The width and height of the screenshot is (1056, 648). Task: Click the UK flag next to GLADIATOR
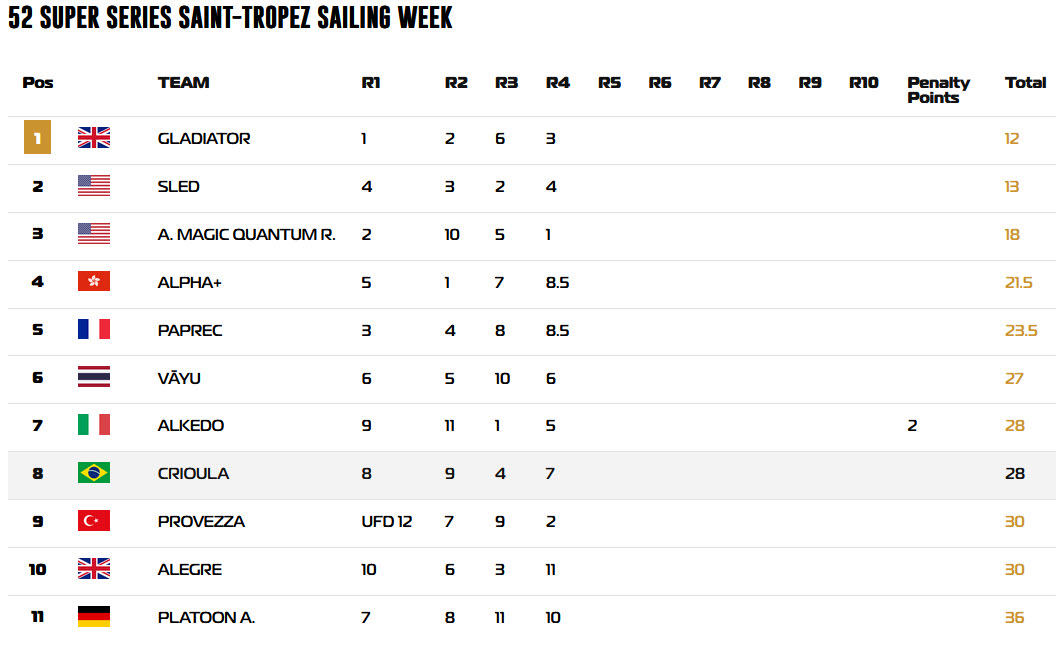(94, 137)
